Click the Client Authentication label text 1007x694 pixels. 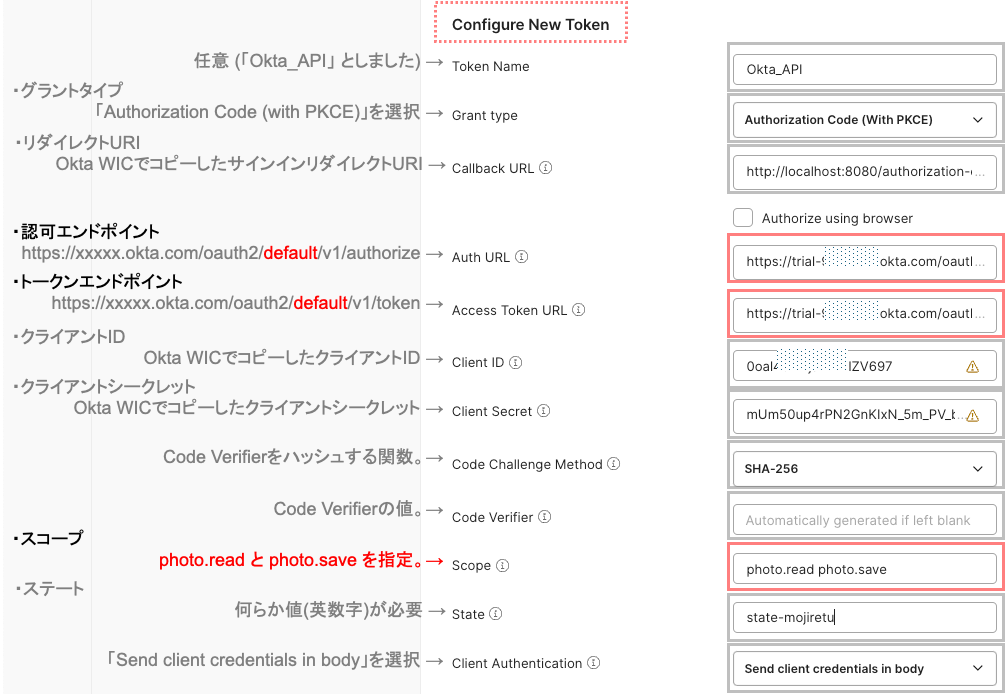click(x=517, y=663)
